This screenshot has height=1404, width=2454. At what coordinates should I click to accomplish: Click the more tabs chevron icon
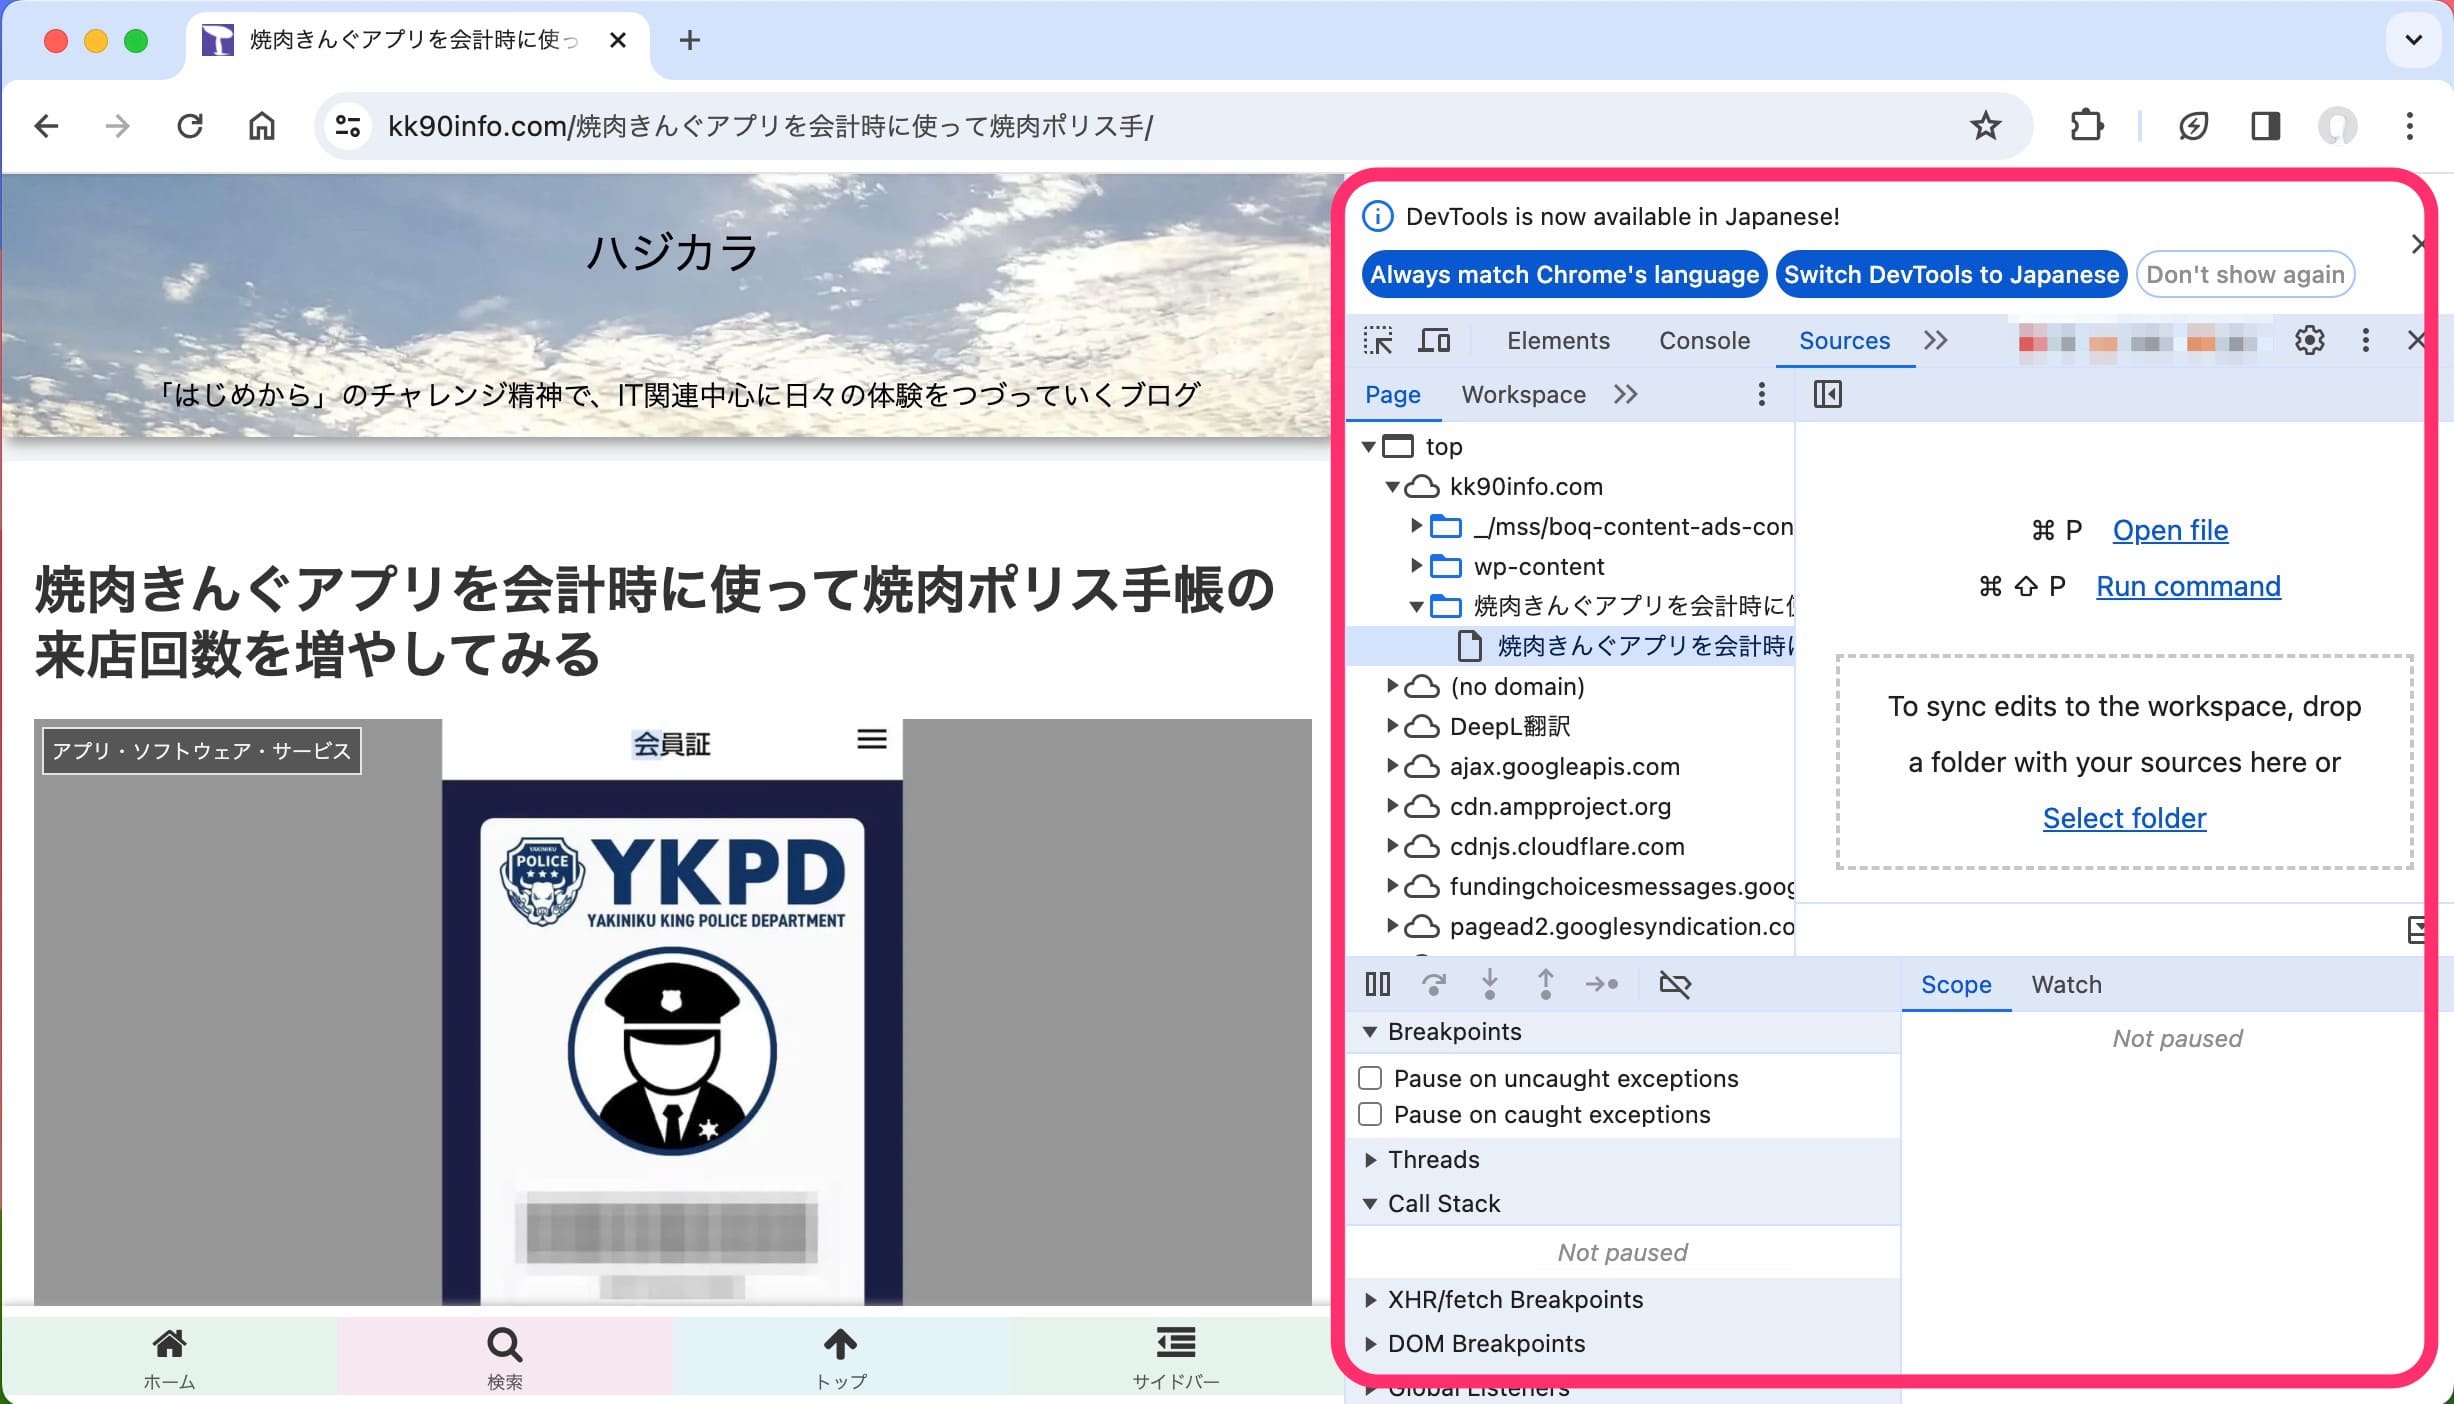[x=1938, y=339]
